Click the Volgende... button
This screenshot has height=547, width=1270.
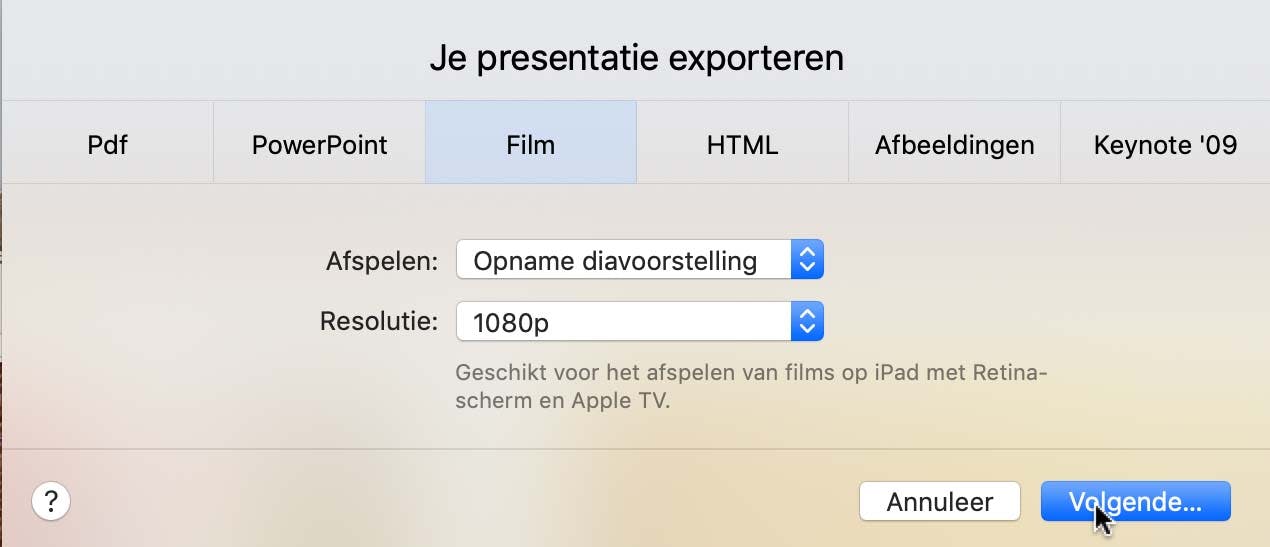click(x=1135, y=501)
